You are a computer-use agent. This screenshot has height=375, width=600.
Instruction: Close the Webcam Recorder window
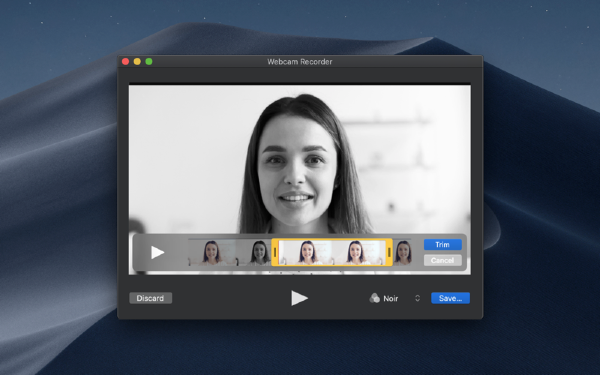tap(126, 62)
